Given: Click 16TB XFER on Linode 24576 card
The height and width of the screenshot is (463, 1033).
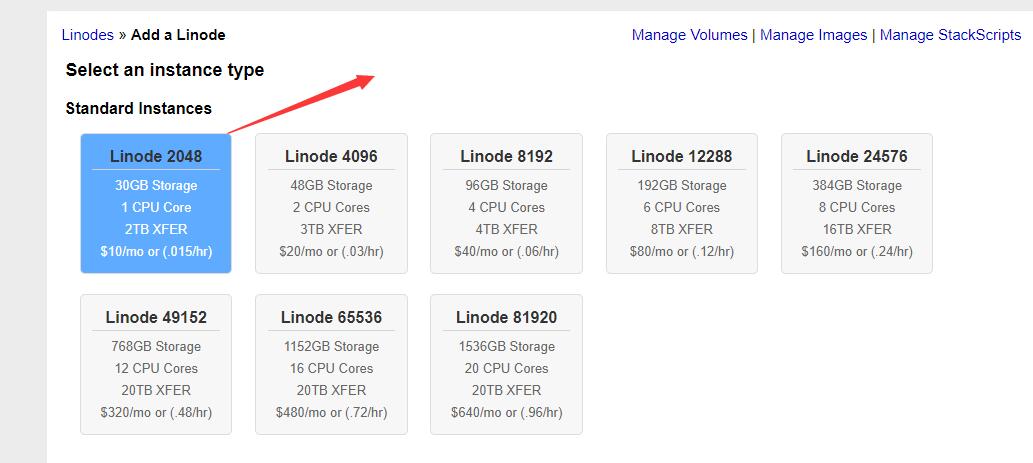Looking at the screenshot, I should point(857,229).
